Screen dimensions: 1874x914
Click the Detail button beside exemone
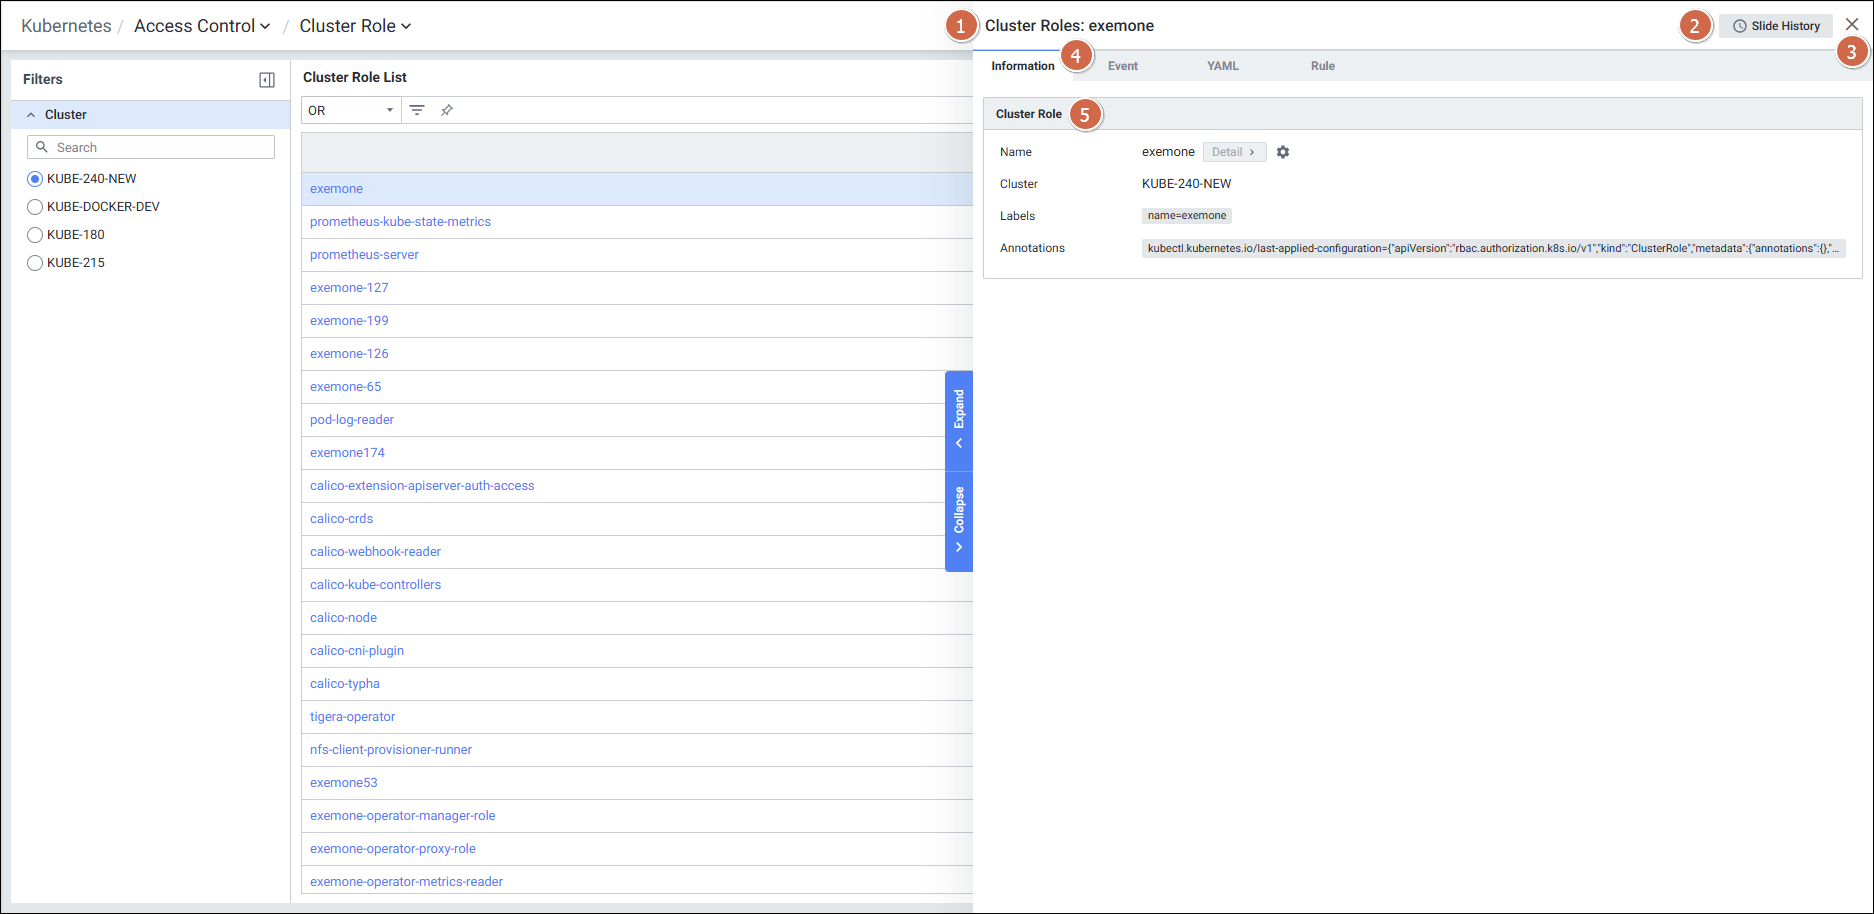[x=1233, y=152]
